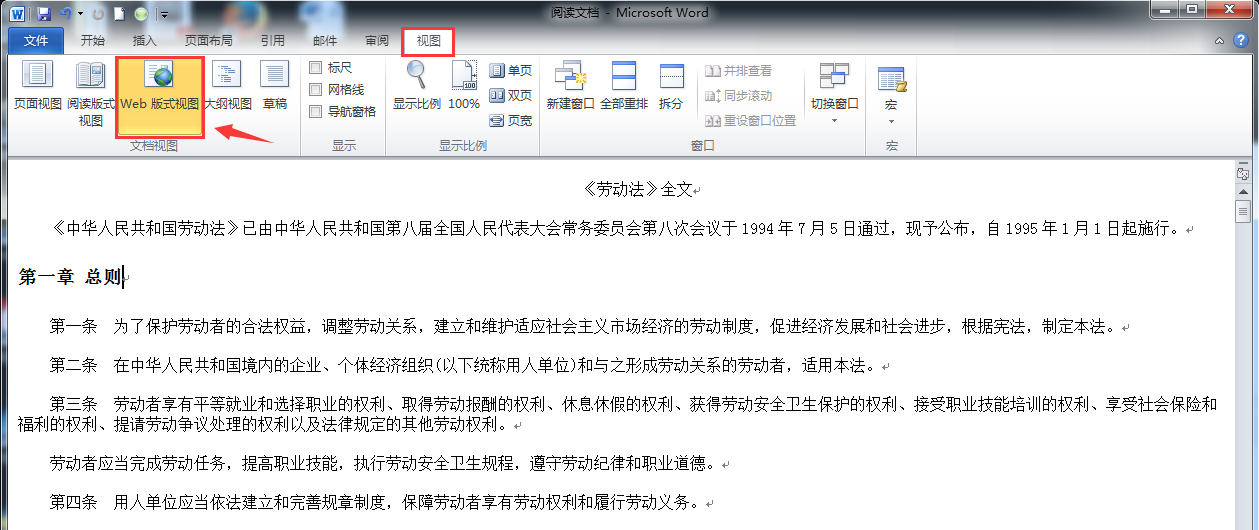Viewport: 1259px width, 530px height.
Task: Enable the Gridlines checkbox (网格线)
Action: click(316, 90)
